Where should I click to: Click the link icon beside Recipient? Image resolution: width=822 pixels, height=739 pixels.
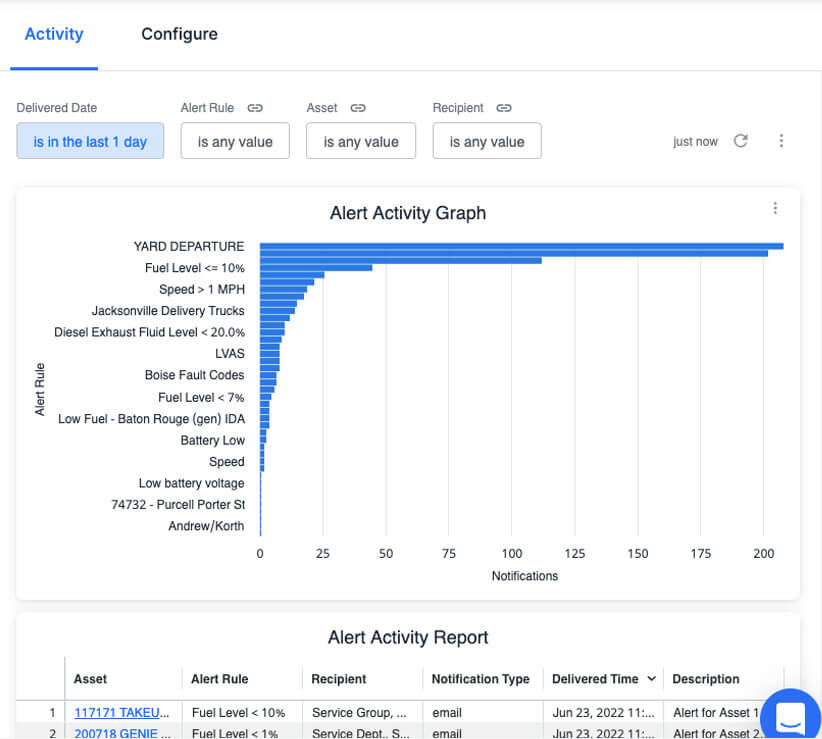[x=504, y=108]
